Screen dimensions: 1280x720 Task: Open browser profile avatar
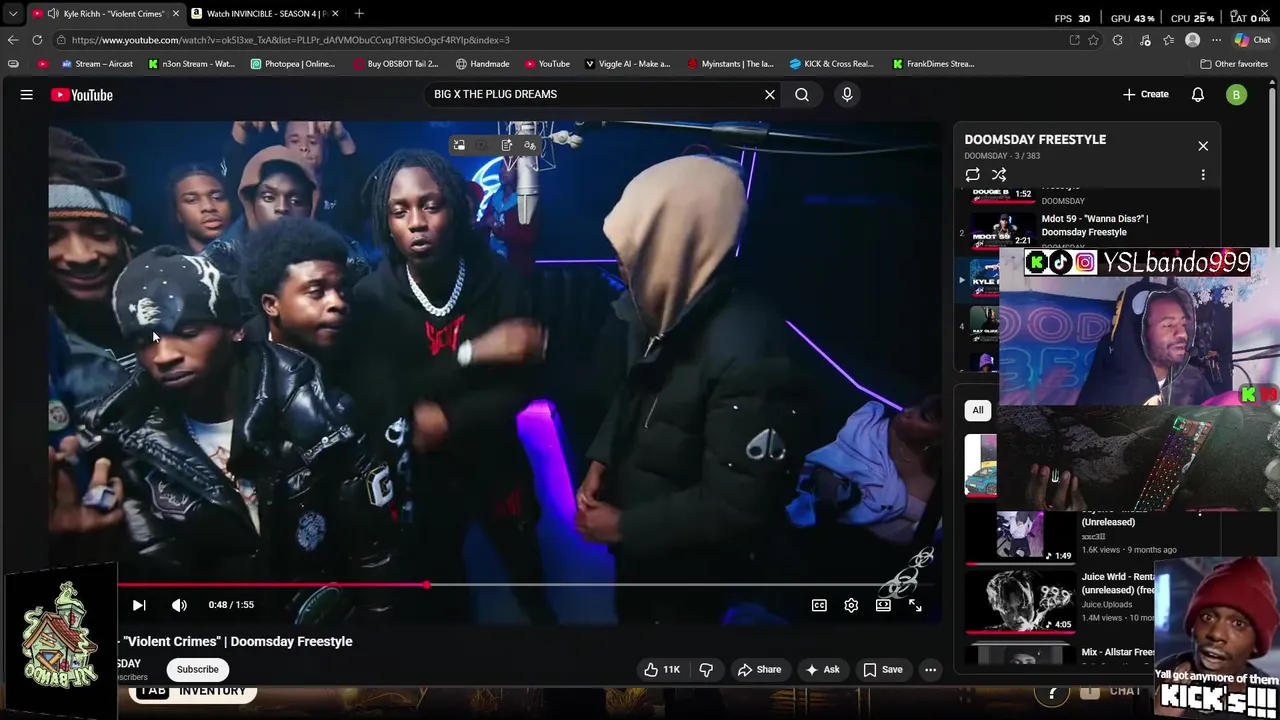[1192, 40]
